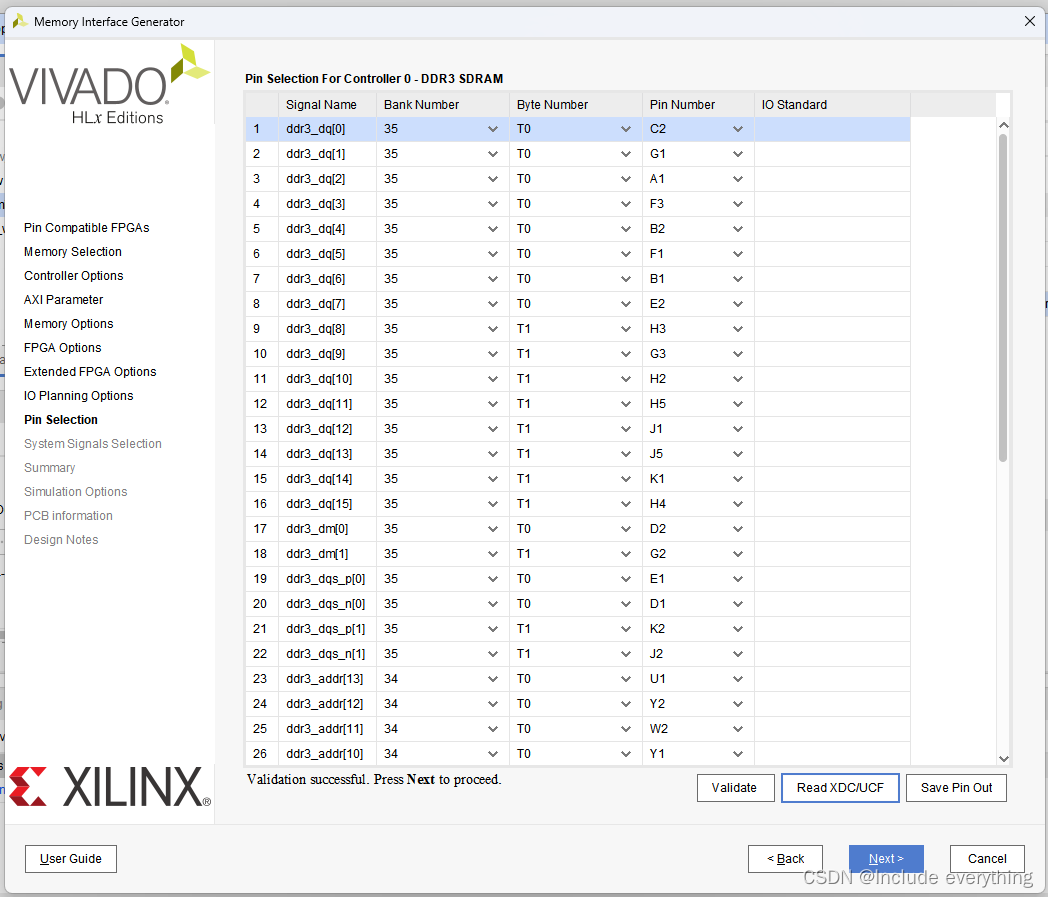Click IO Standard column header

[832, 105]
